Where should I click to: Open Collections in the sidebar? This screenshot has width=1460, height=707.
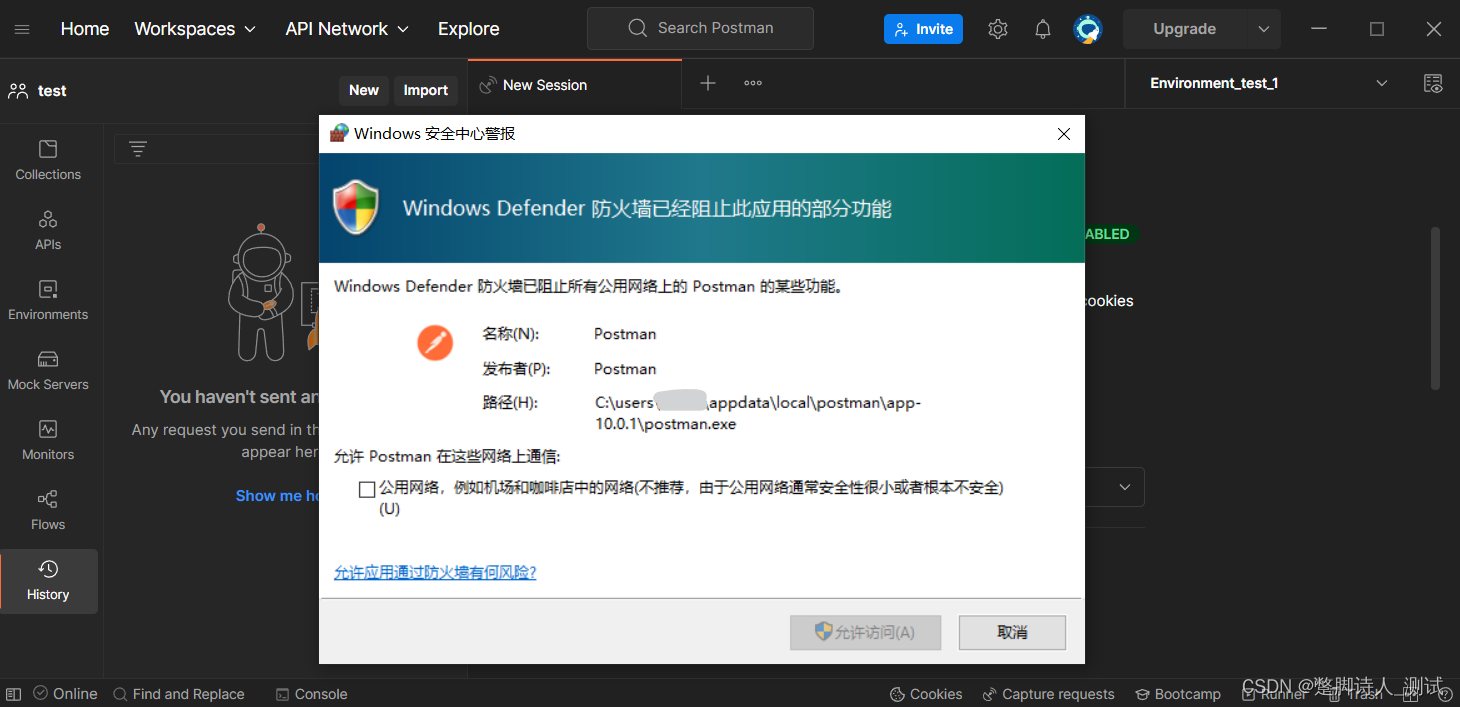pyautogui.click(x=48, y=160)
